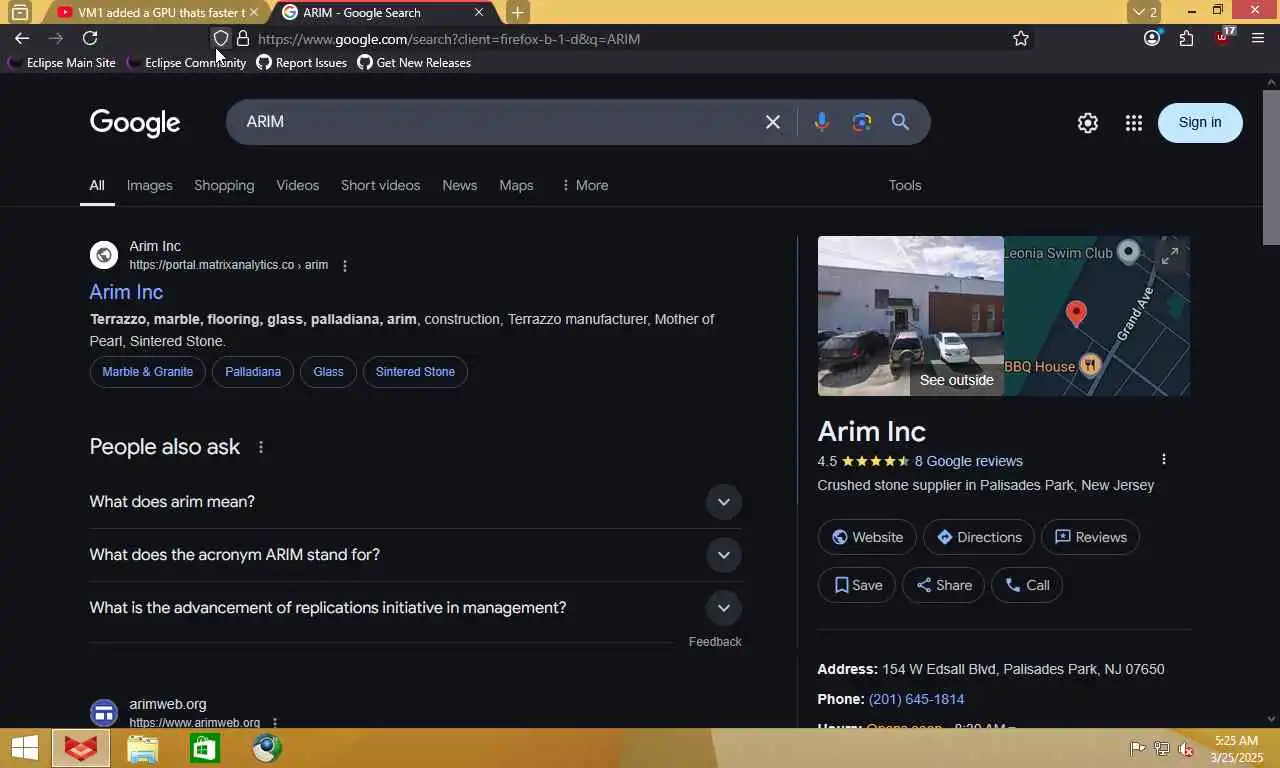
Task: Open Report Issues bookmark
Action: pos(301,63)
